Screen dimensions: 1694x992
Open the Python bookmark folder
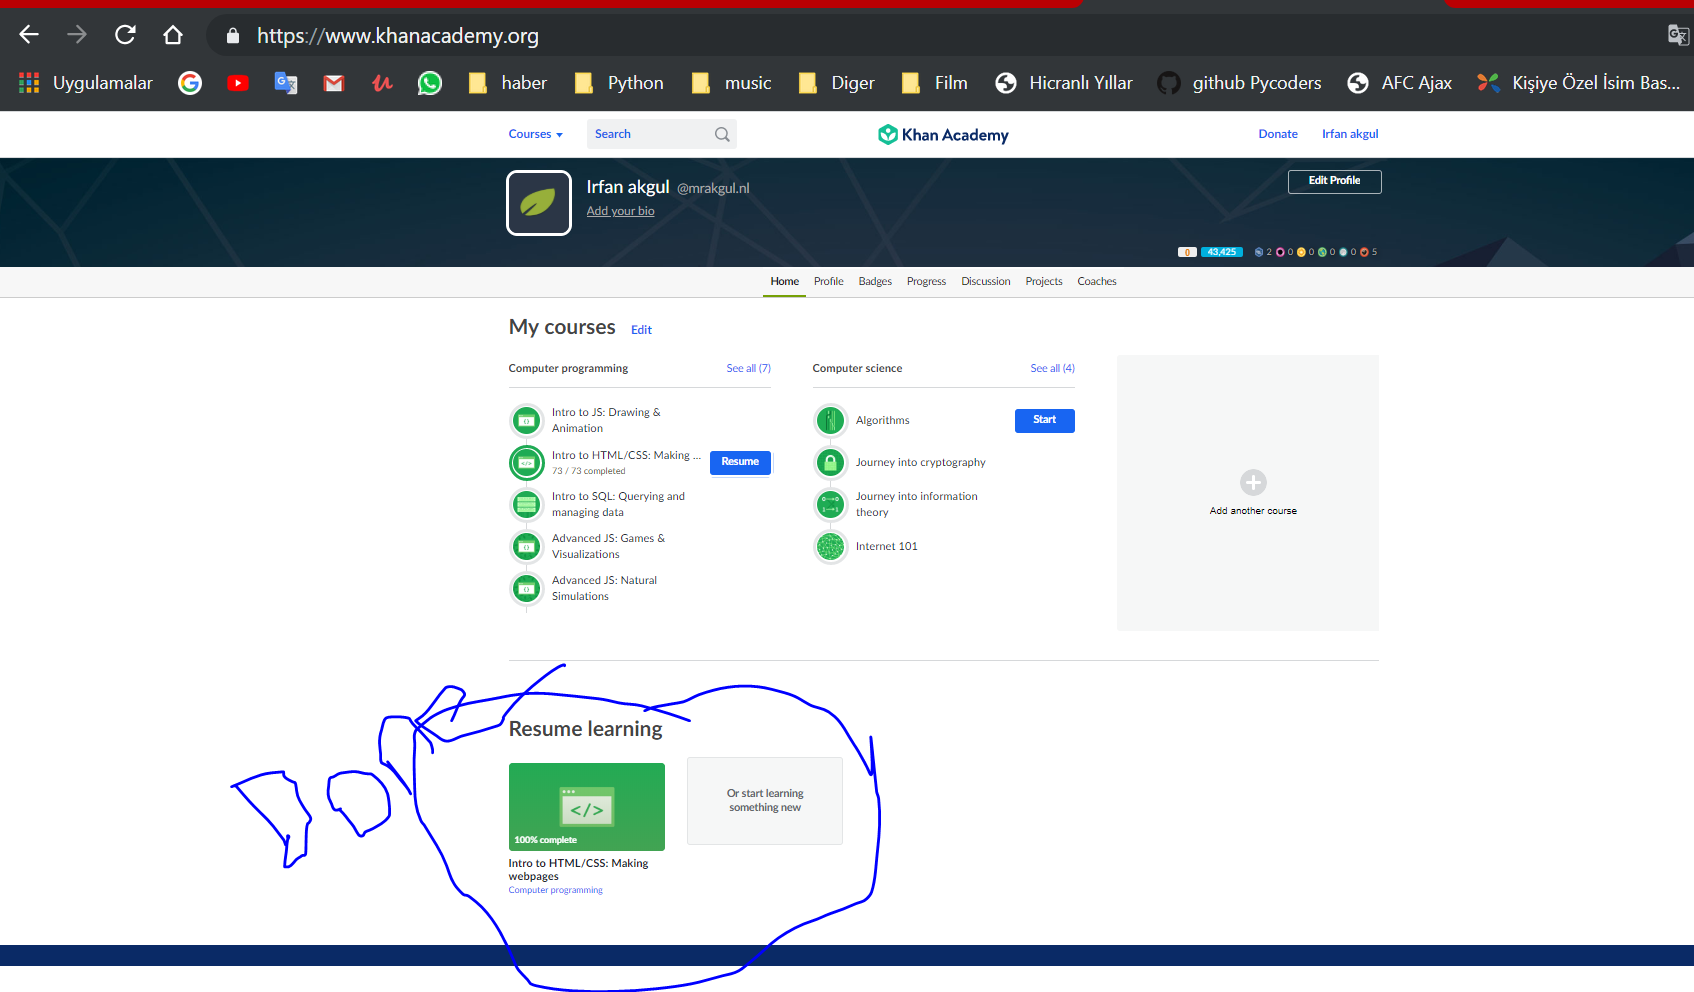click(619, 83)
